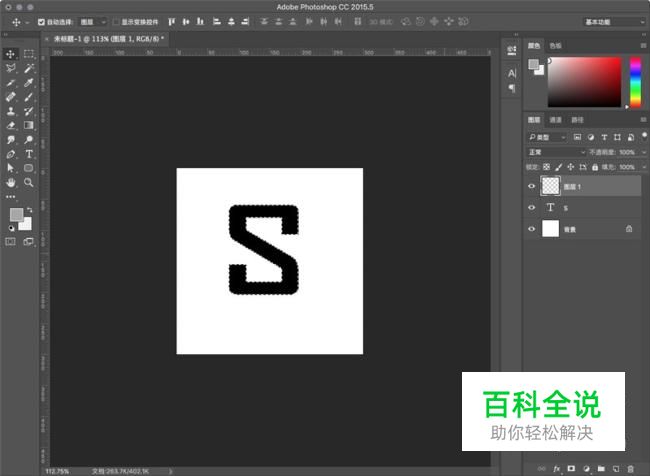Toggle type layer filter
The height and width of the screenshot is (476, 650).
pos(604,137)
